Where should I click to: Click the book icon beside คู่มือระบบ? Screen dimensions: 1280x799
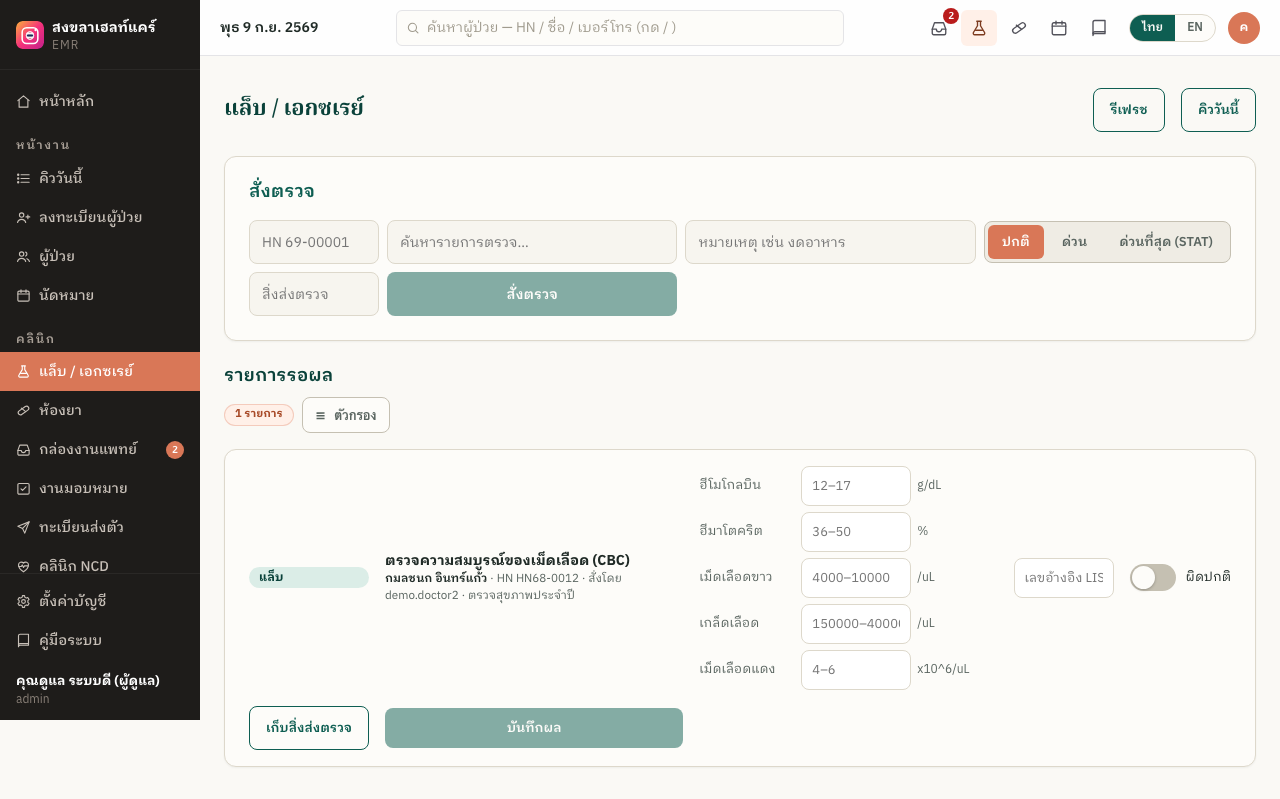(23, 640)
